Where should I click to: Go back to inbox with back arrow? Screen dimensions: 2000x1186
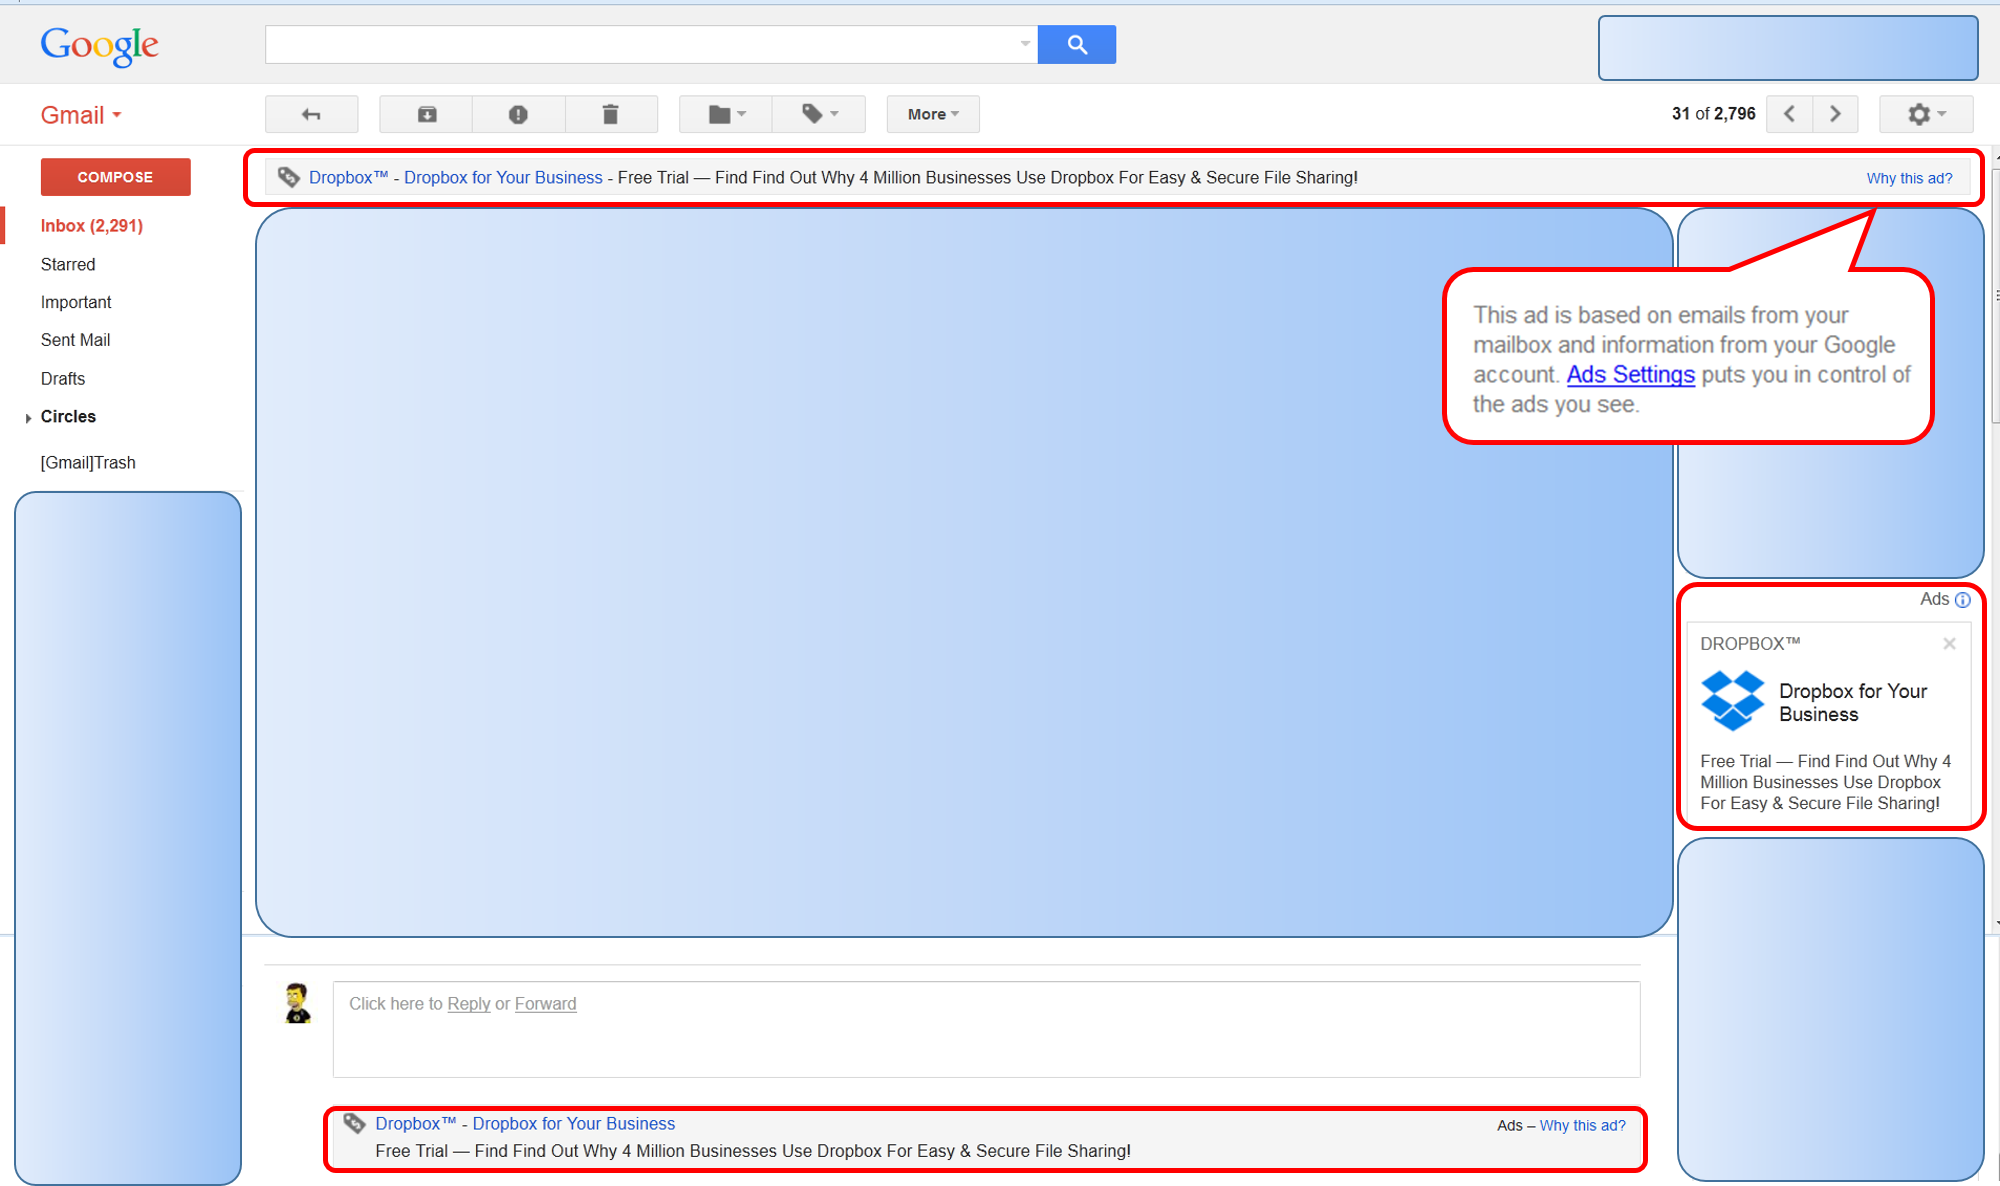coord(311,114)
